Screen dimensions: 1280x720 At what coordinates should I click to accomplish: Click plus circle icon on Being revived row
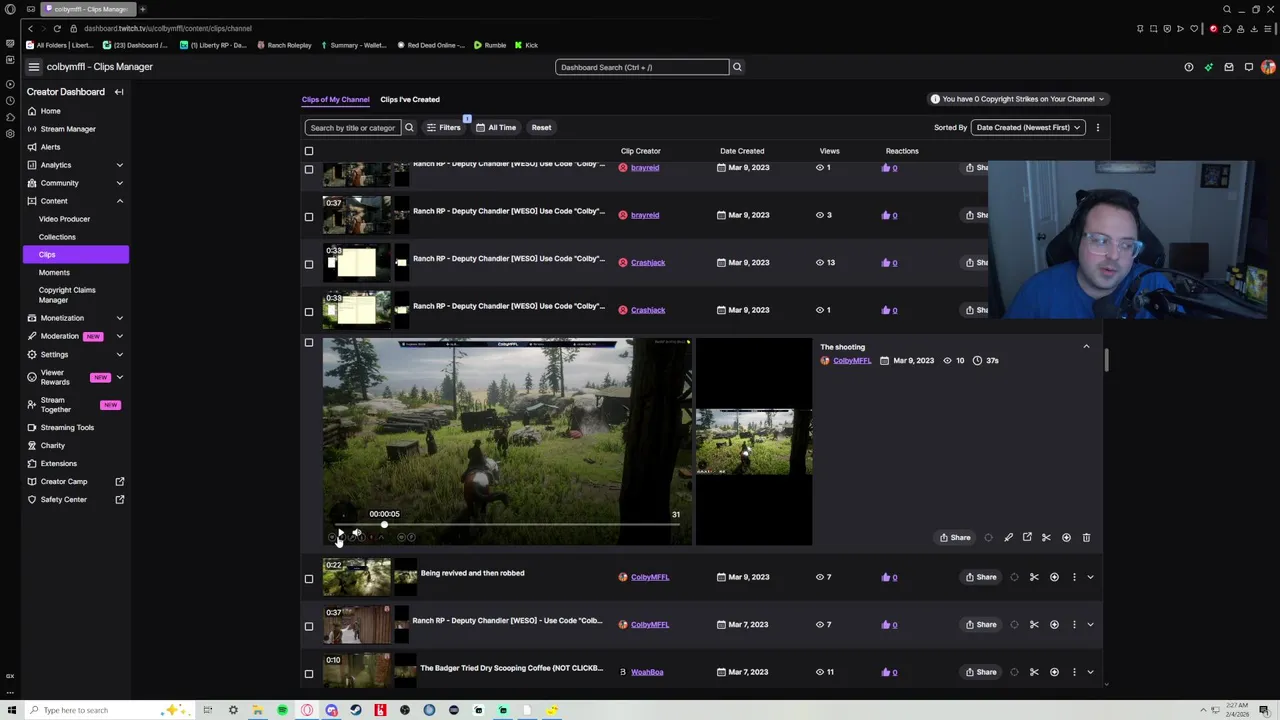point(1054,577)
